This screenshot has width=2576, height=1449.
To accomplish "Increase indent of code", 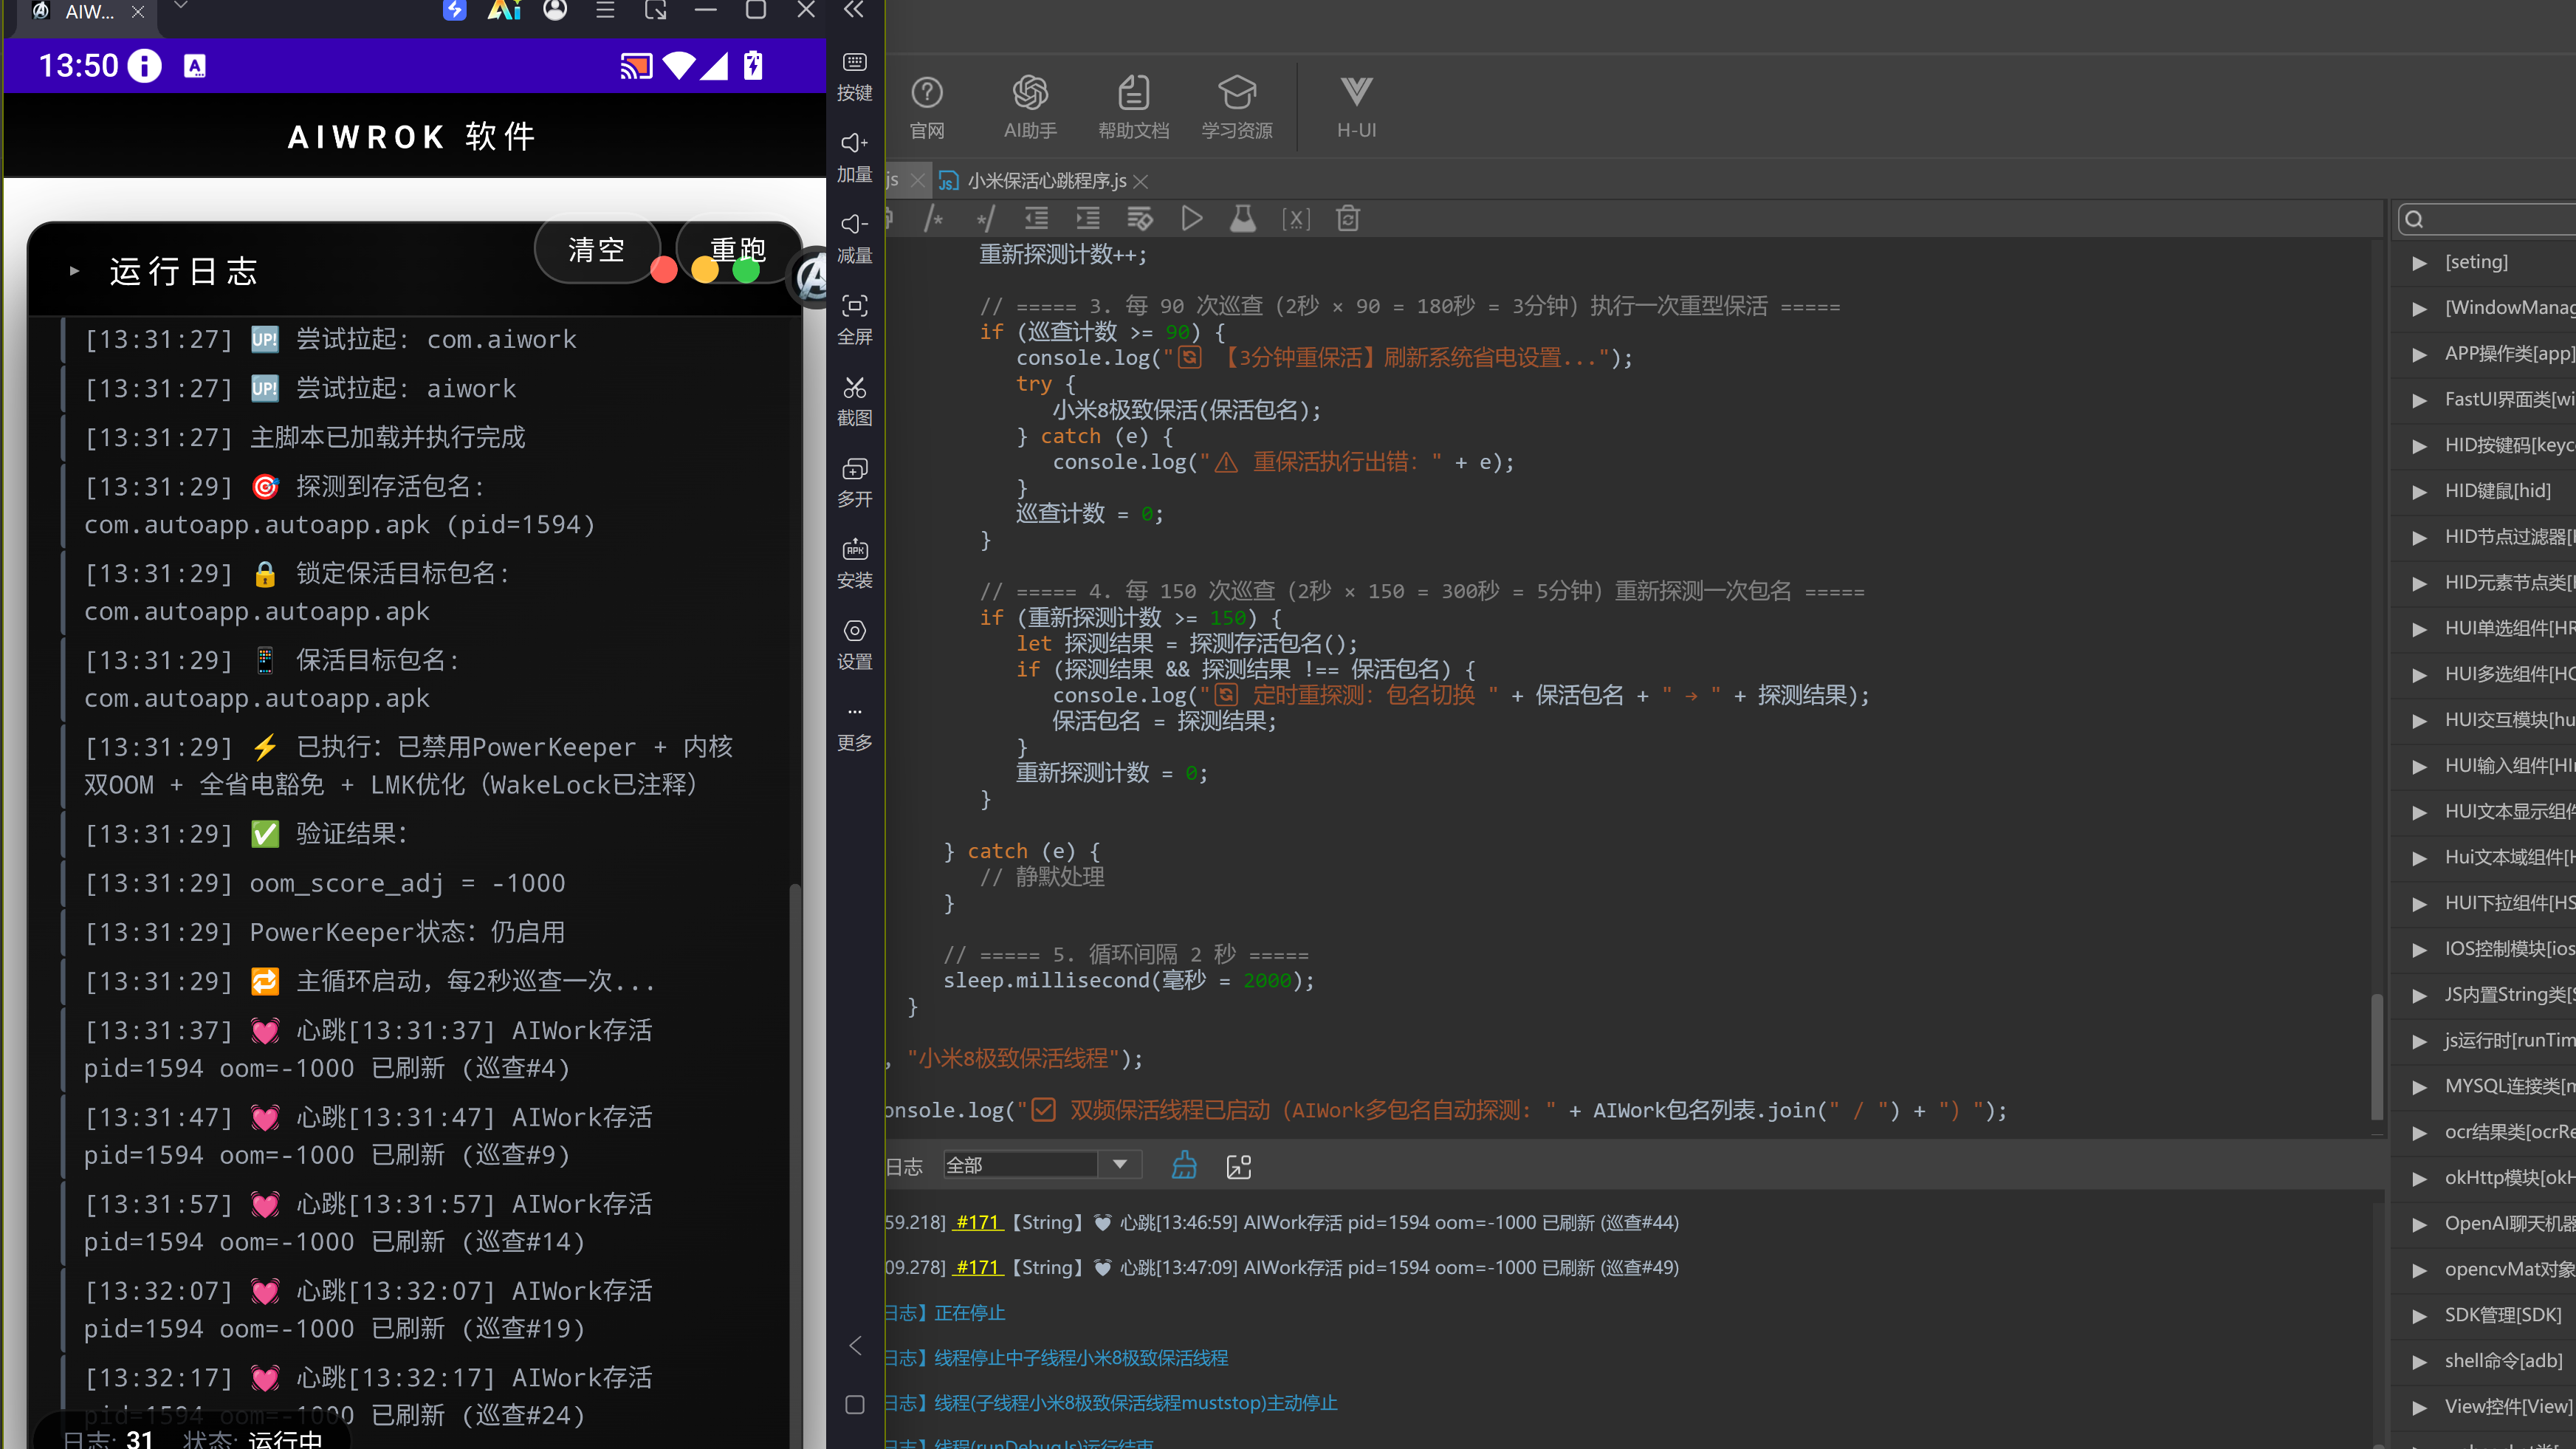I will [x=1088, y=219].
